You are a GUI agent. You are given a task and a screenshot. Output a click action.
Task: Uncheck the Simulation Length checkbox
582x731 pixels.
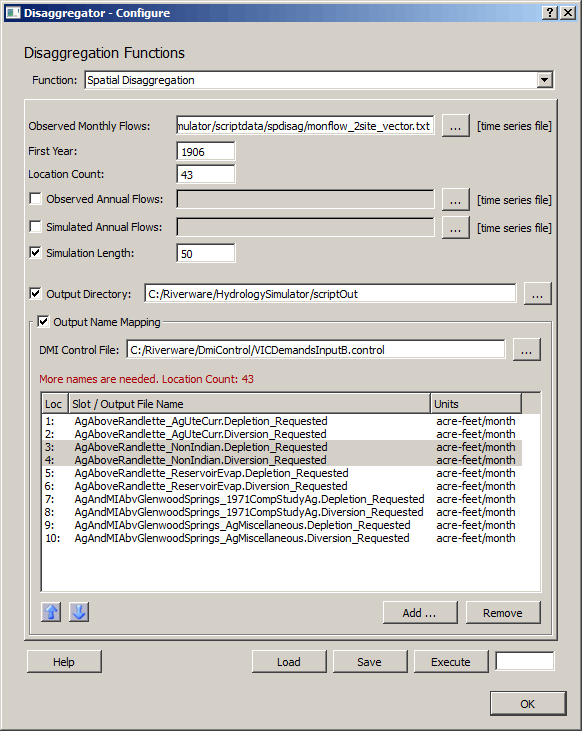coord(35,253)
